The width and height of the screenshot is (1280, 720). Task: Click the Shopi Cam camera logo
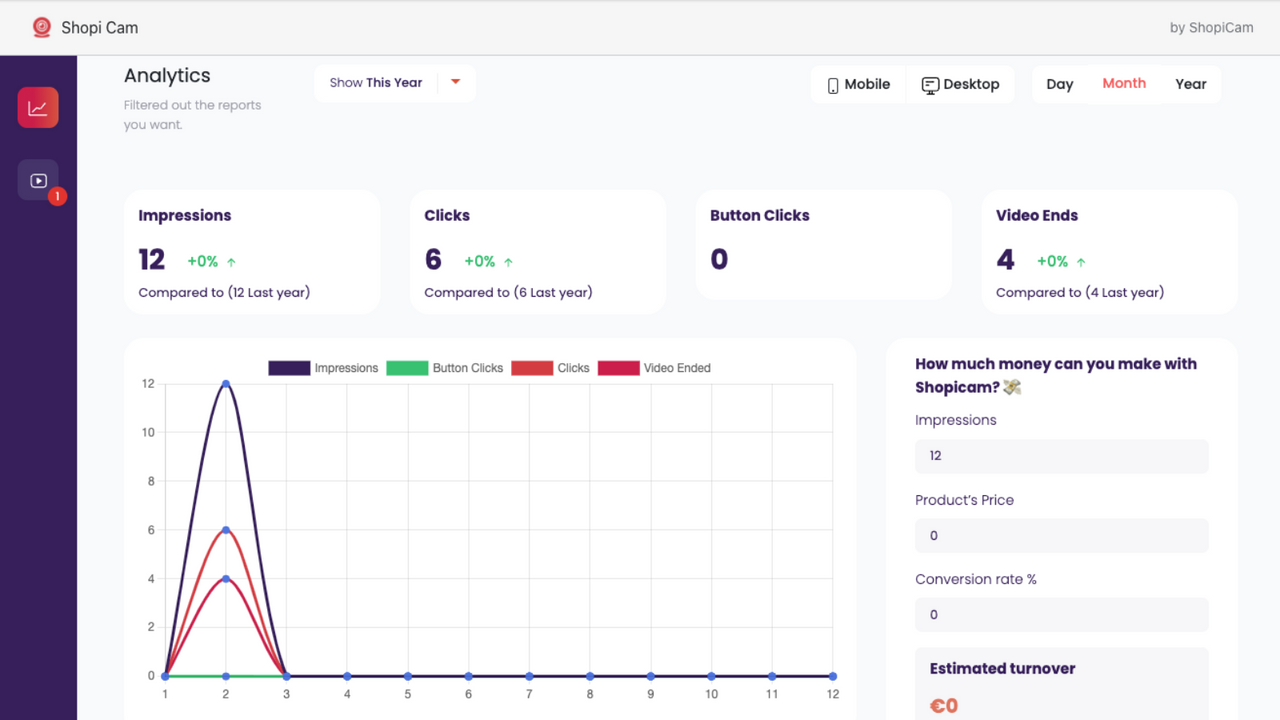pos(42,27)
